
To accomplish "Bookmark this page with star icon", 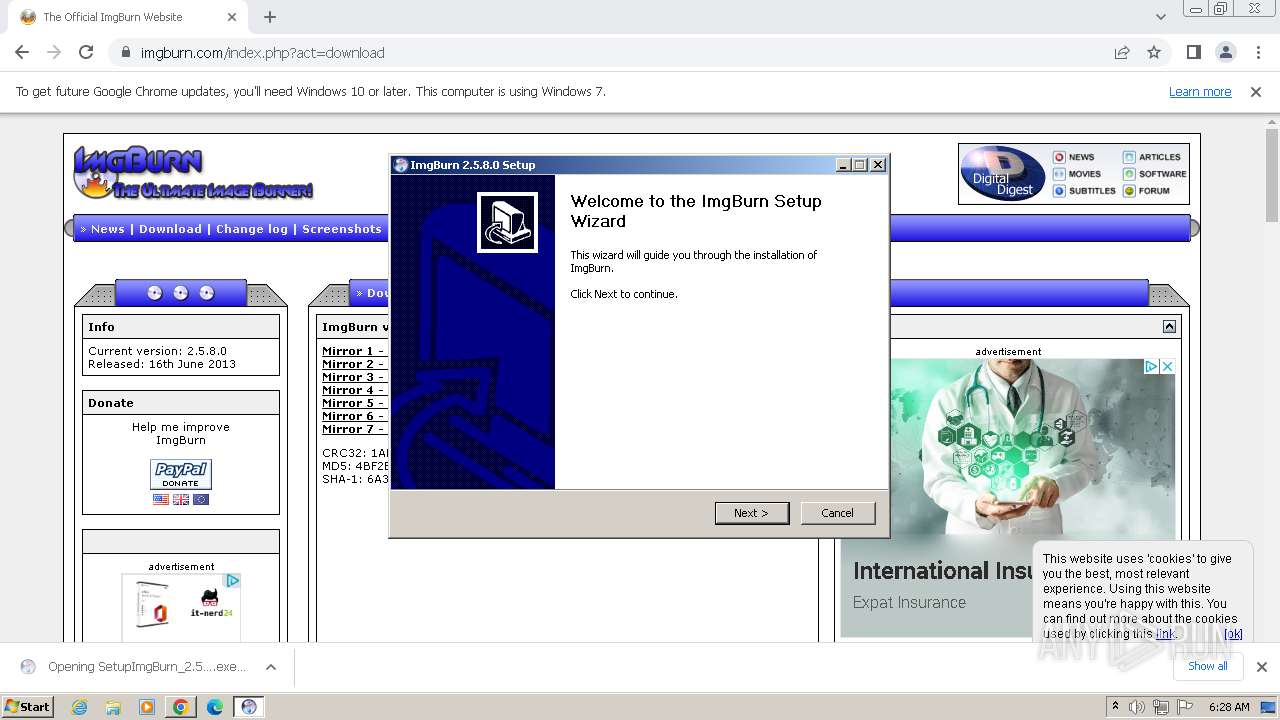I will point(1154,53).
